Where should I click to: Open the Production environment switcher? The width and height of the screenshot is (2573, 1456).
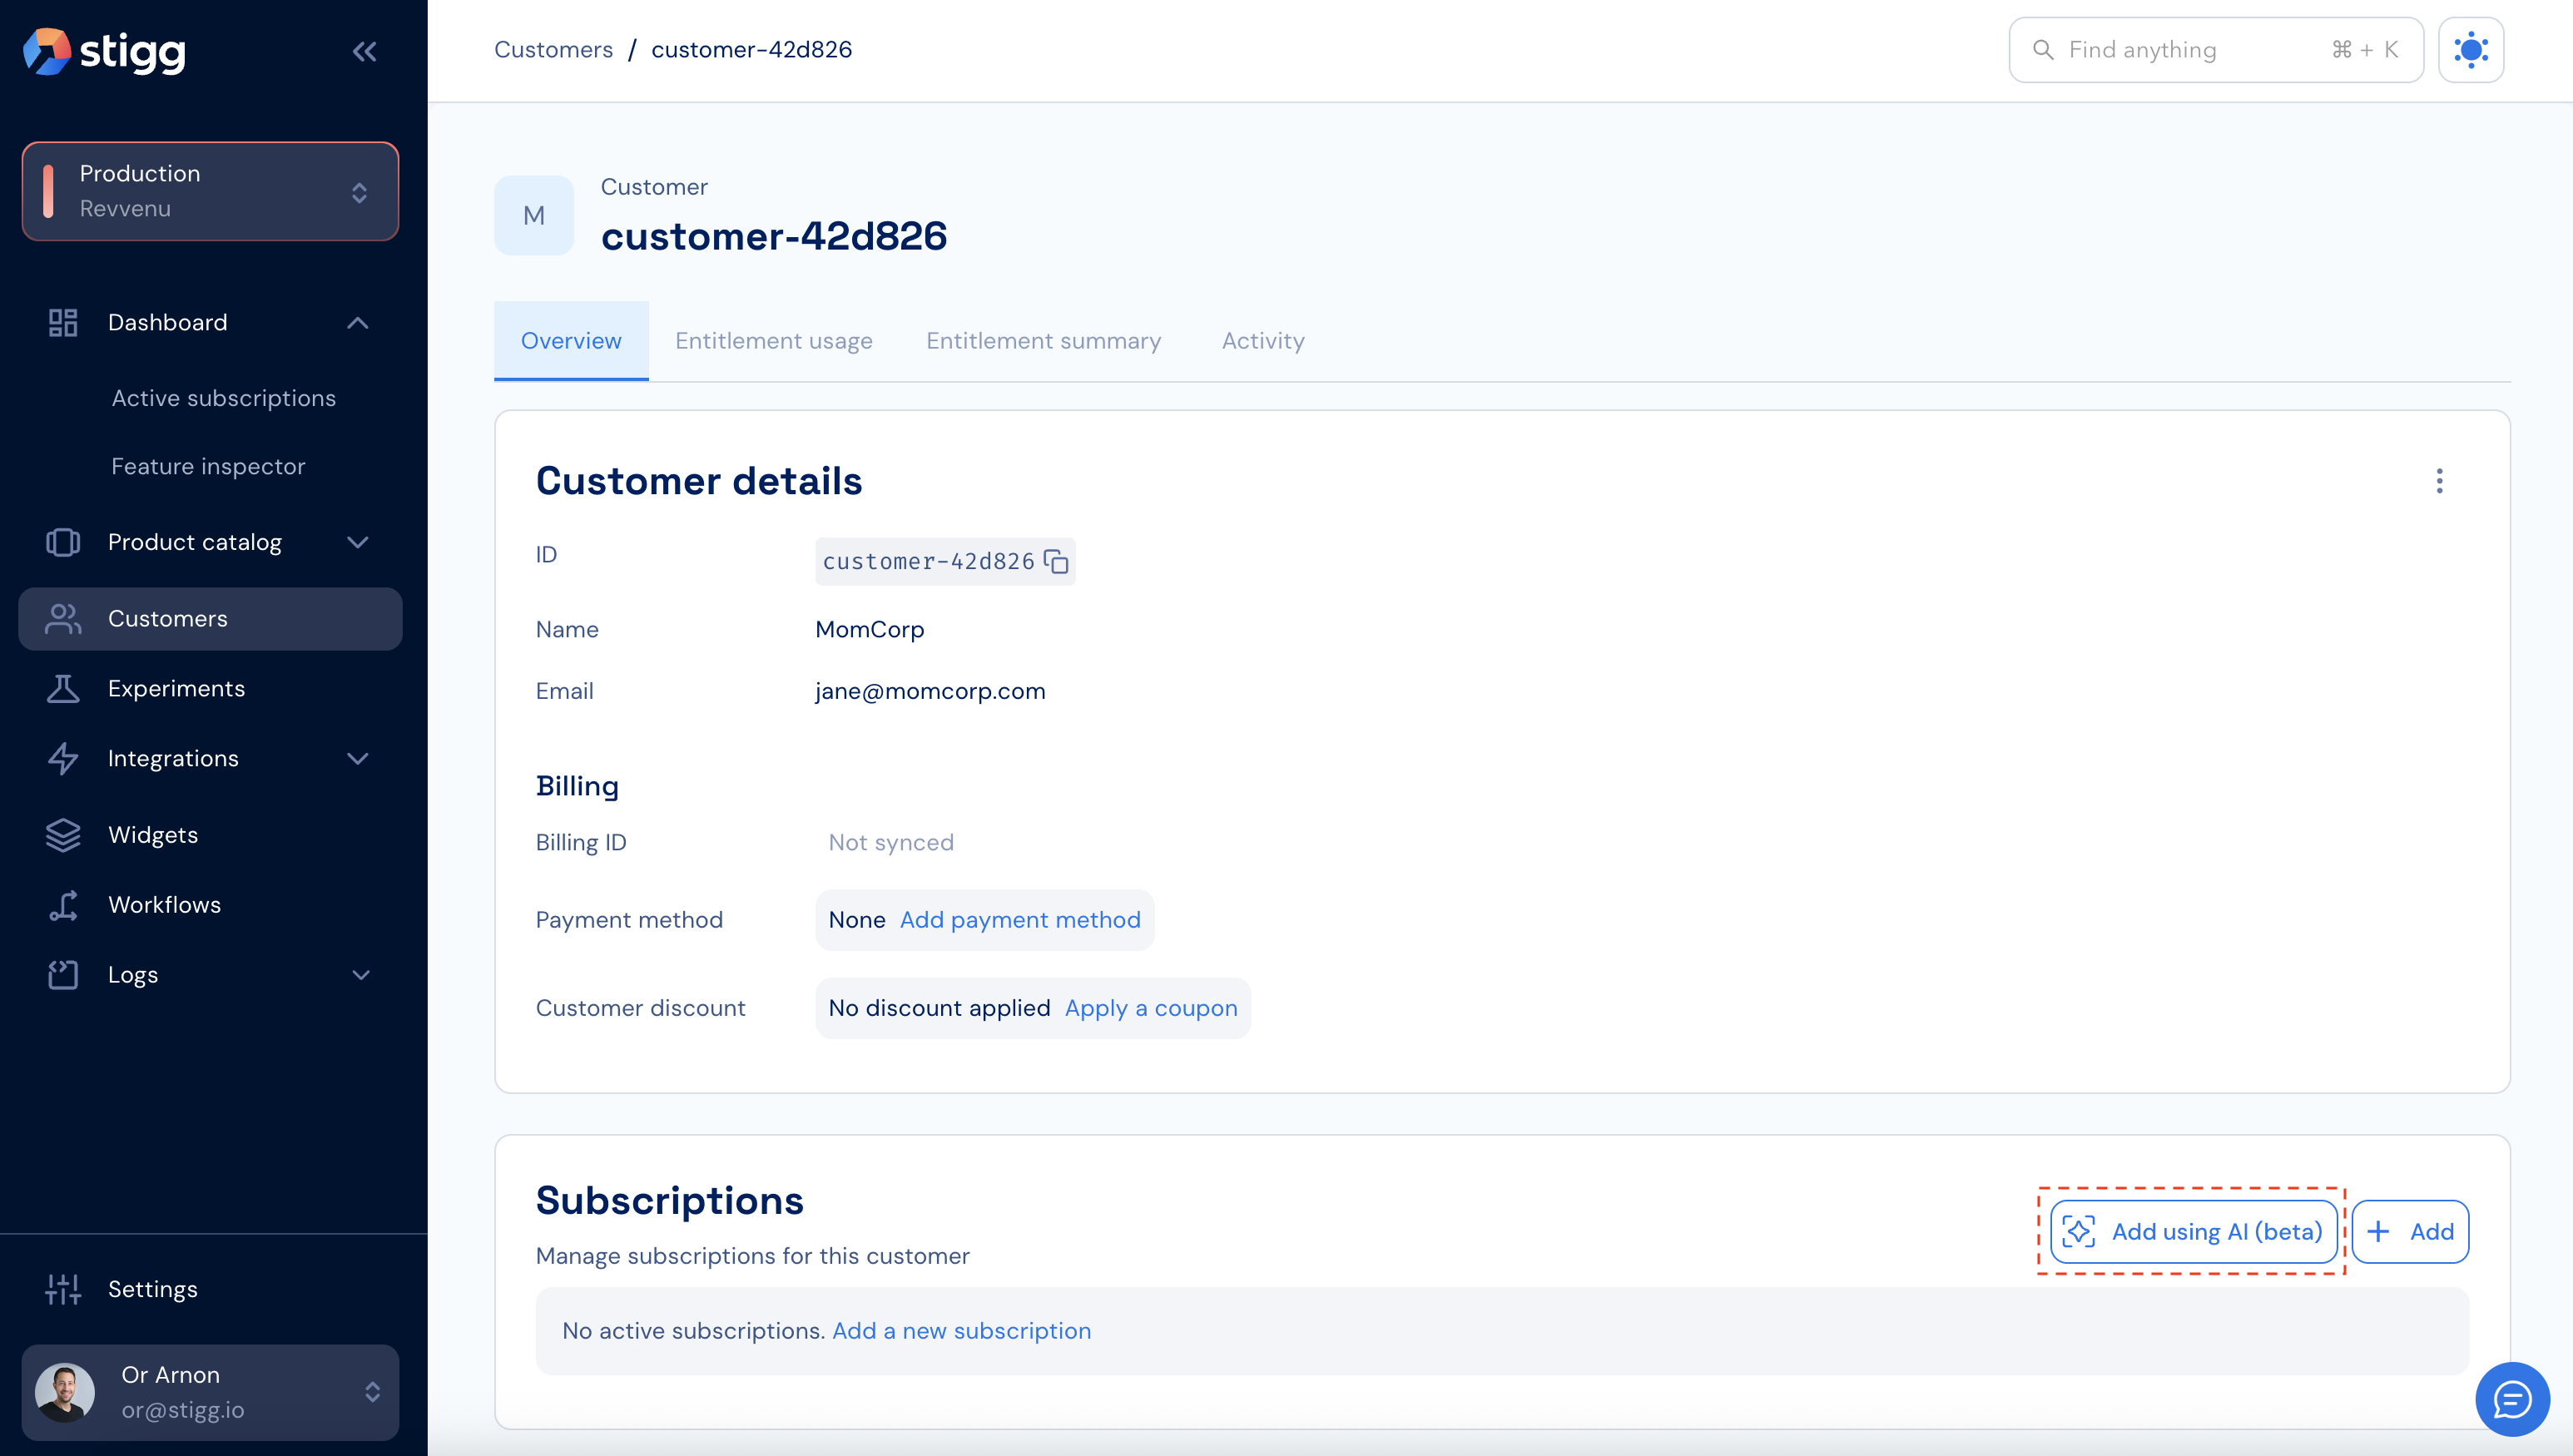pyautogui.click(x=210, y=191)
